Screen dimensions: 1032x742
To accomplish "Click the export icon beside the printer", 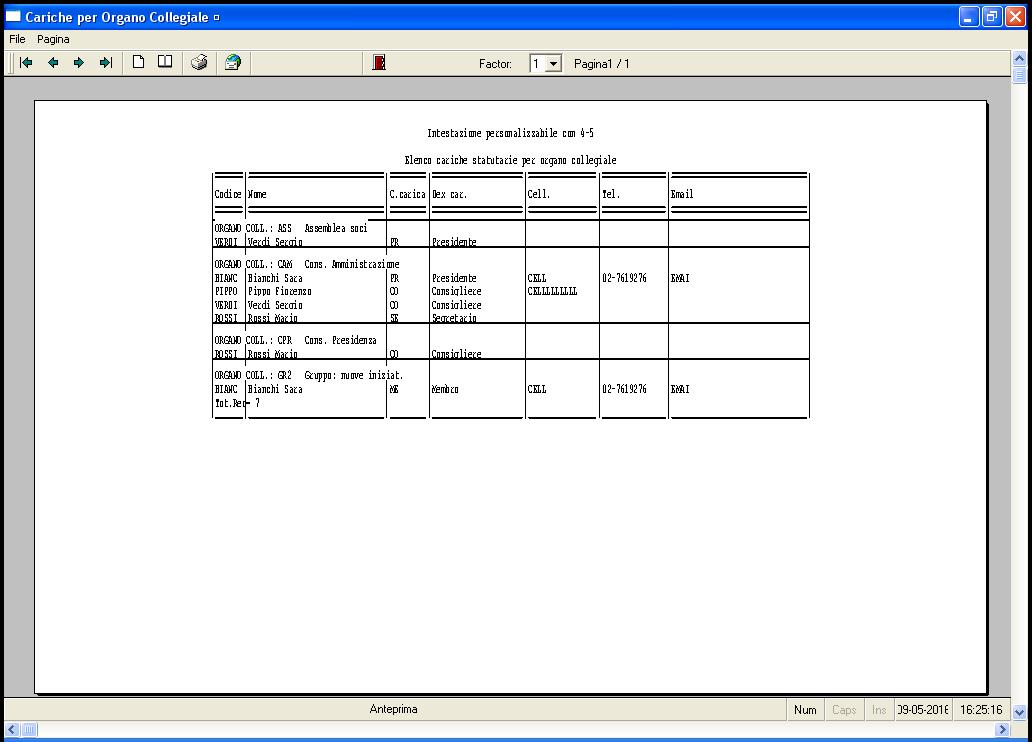I will click(233, 63).
